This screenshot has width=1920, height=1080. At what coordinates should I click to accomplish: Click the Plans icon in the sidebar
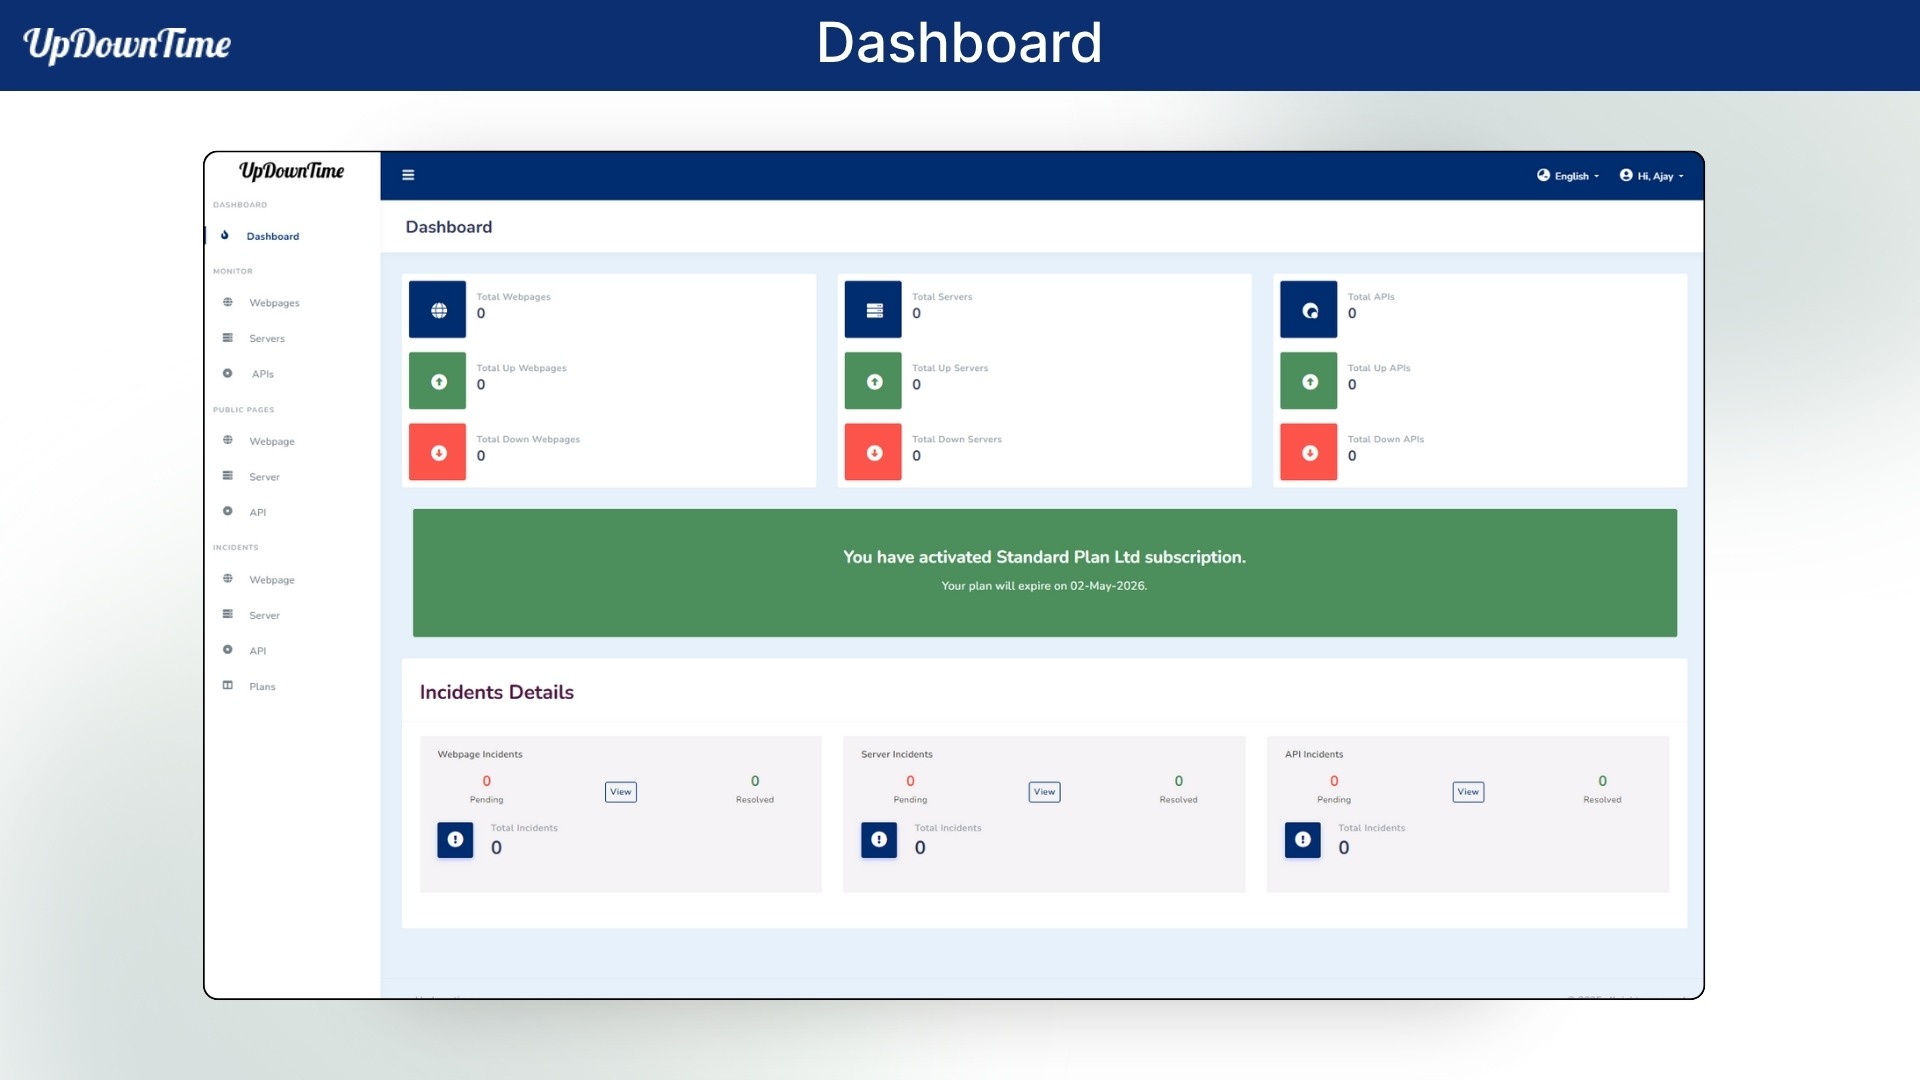pyautogui.click(x=228, y=686)
